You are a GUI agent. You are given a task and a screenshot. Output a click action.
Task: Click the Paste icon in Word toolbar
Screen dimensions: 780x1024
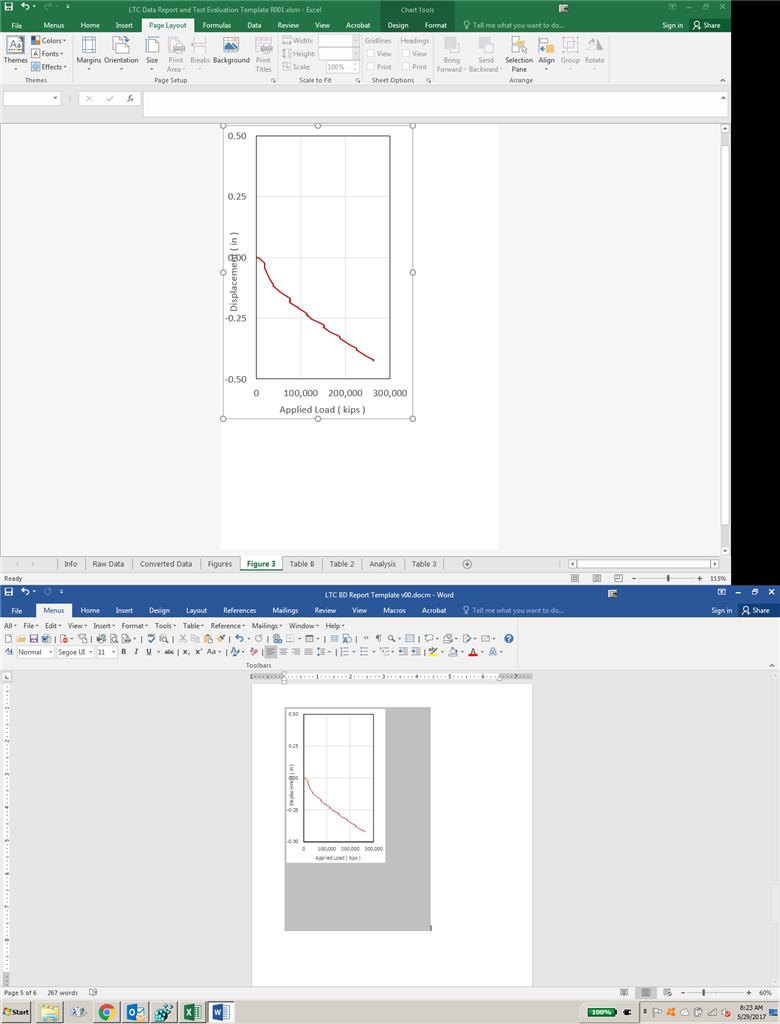[x=208, y=639]
